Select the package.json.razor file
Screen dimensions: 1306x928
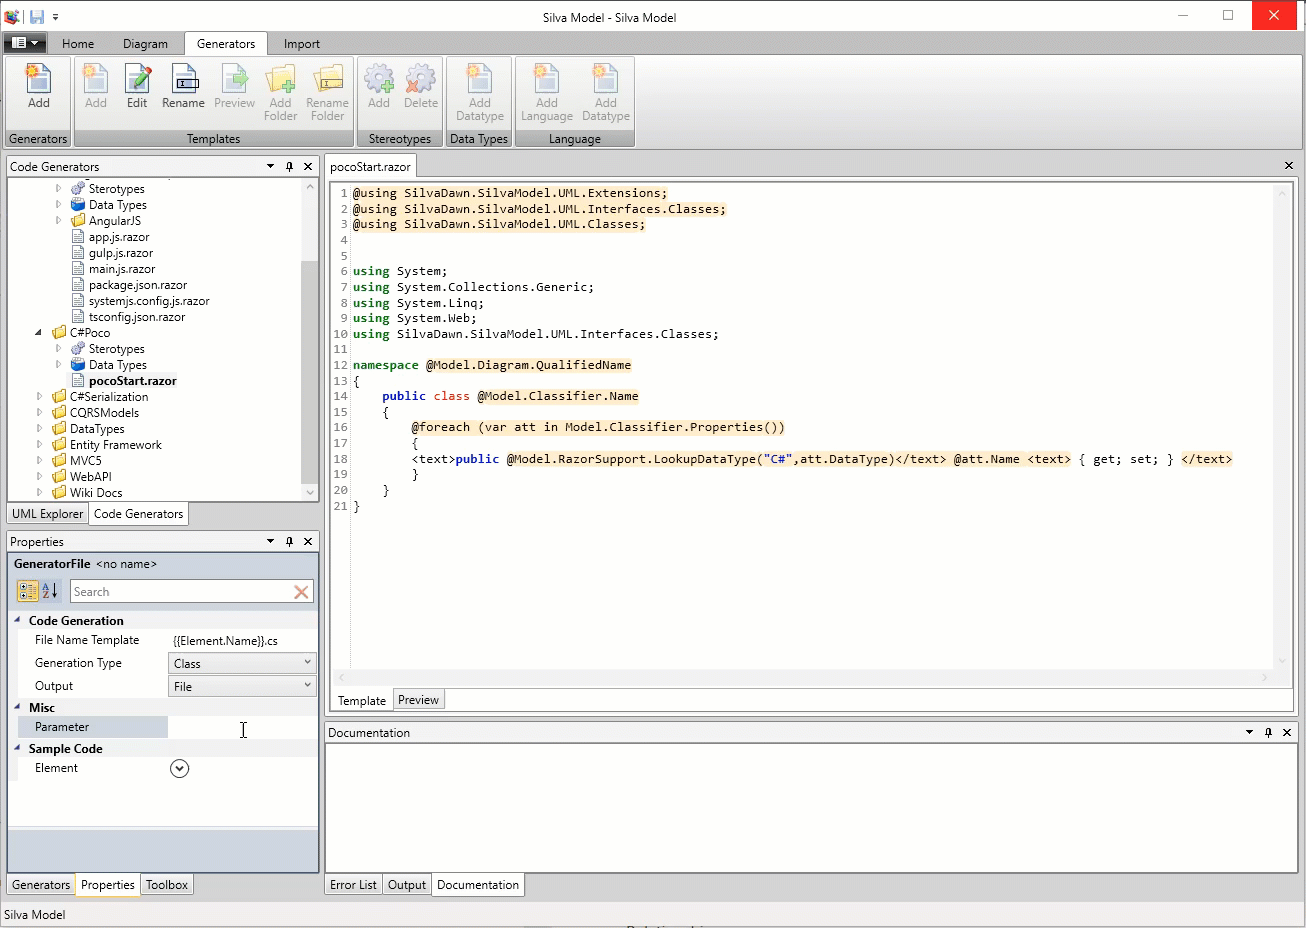130,285
